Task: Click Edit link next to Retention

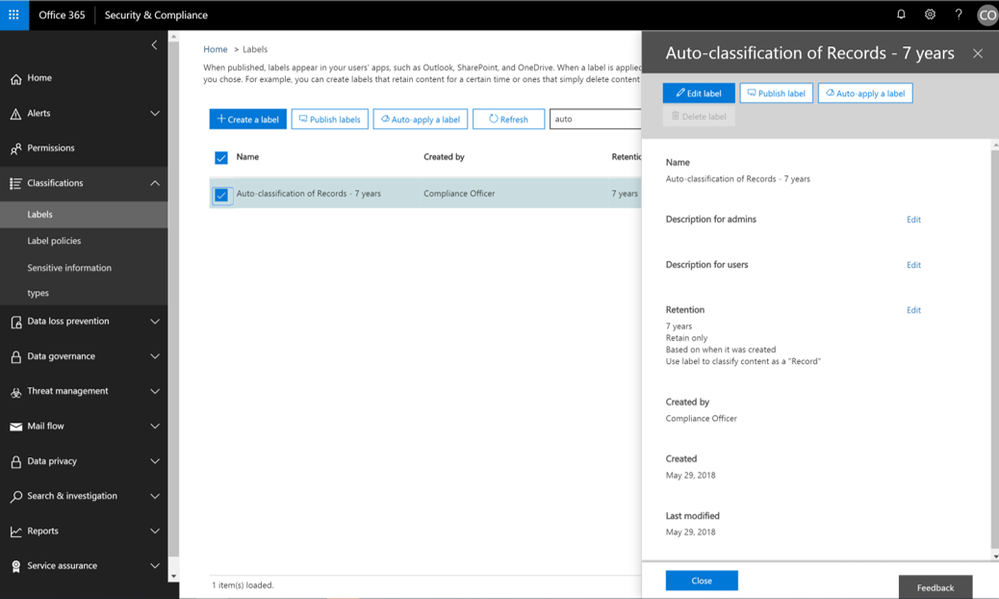Action: click(x=913, y=310)
